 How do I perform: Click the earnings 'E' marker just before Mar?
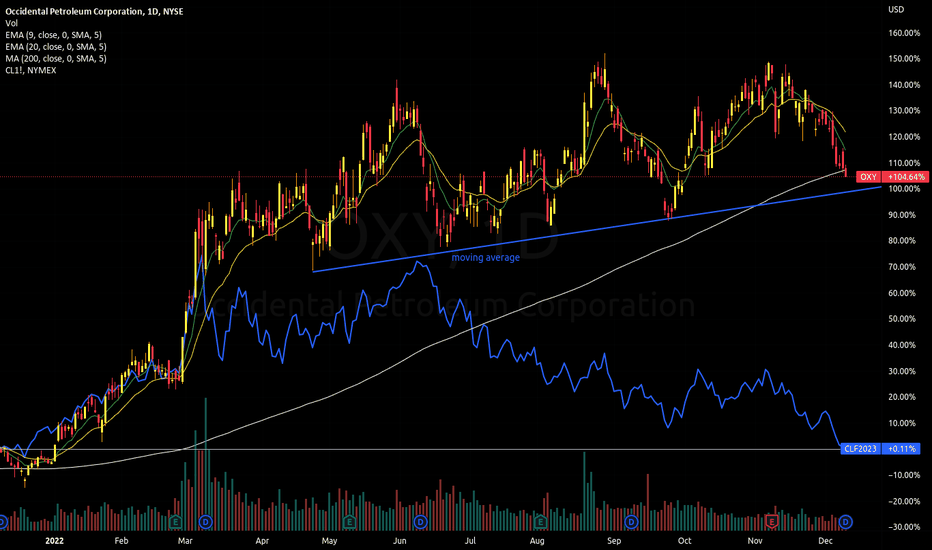(x=175, y=522)
